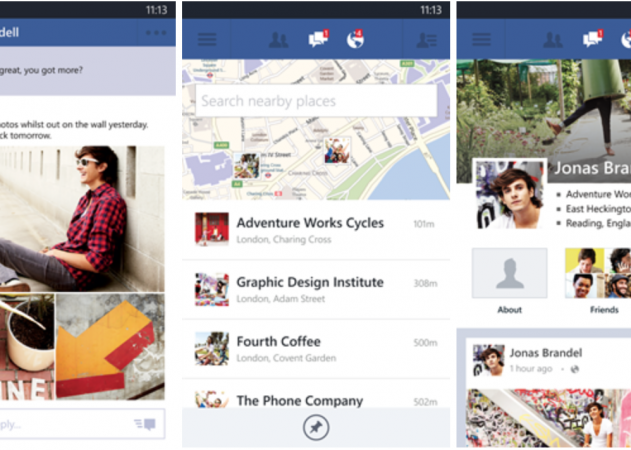Open three-dots more menu in message header
631x450 pixels.
[156, 33]
